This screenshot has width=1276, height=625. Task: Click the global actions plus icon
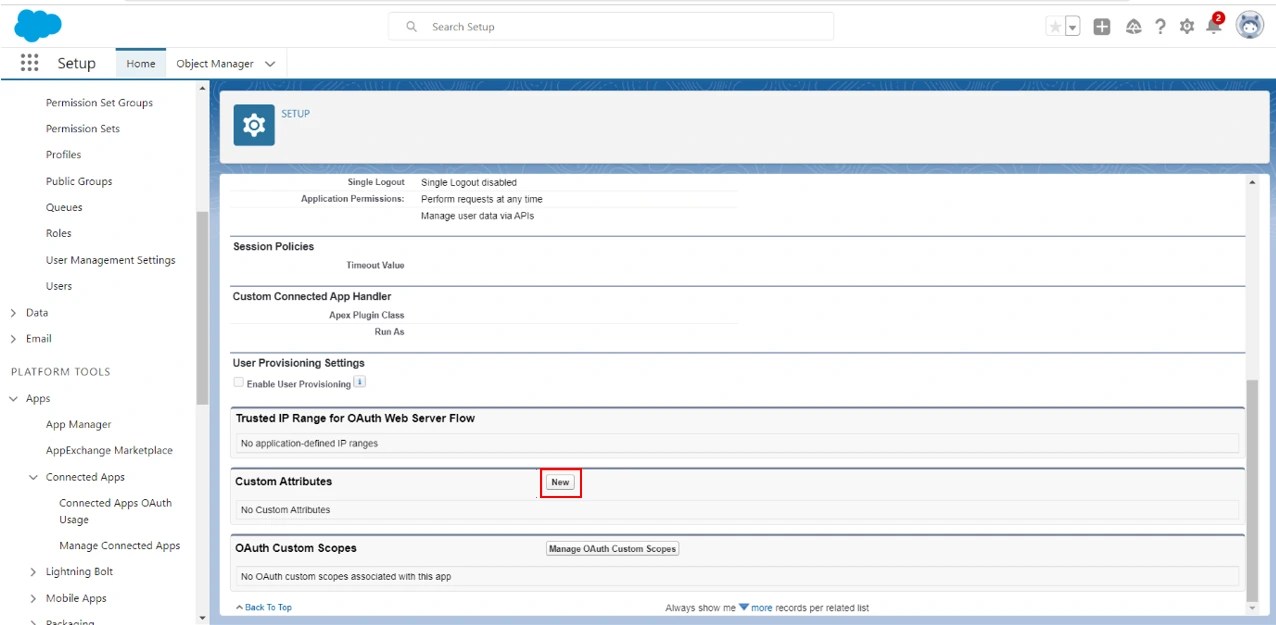[x=1101, y=26]
